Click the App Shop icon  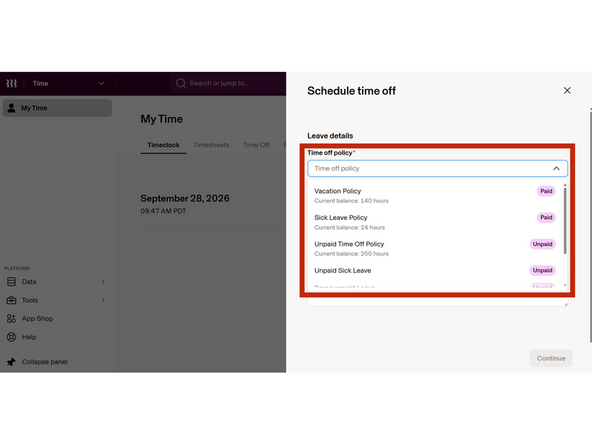[11, 319]
